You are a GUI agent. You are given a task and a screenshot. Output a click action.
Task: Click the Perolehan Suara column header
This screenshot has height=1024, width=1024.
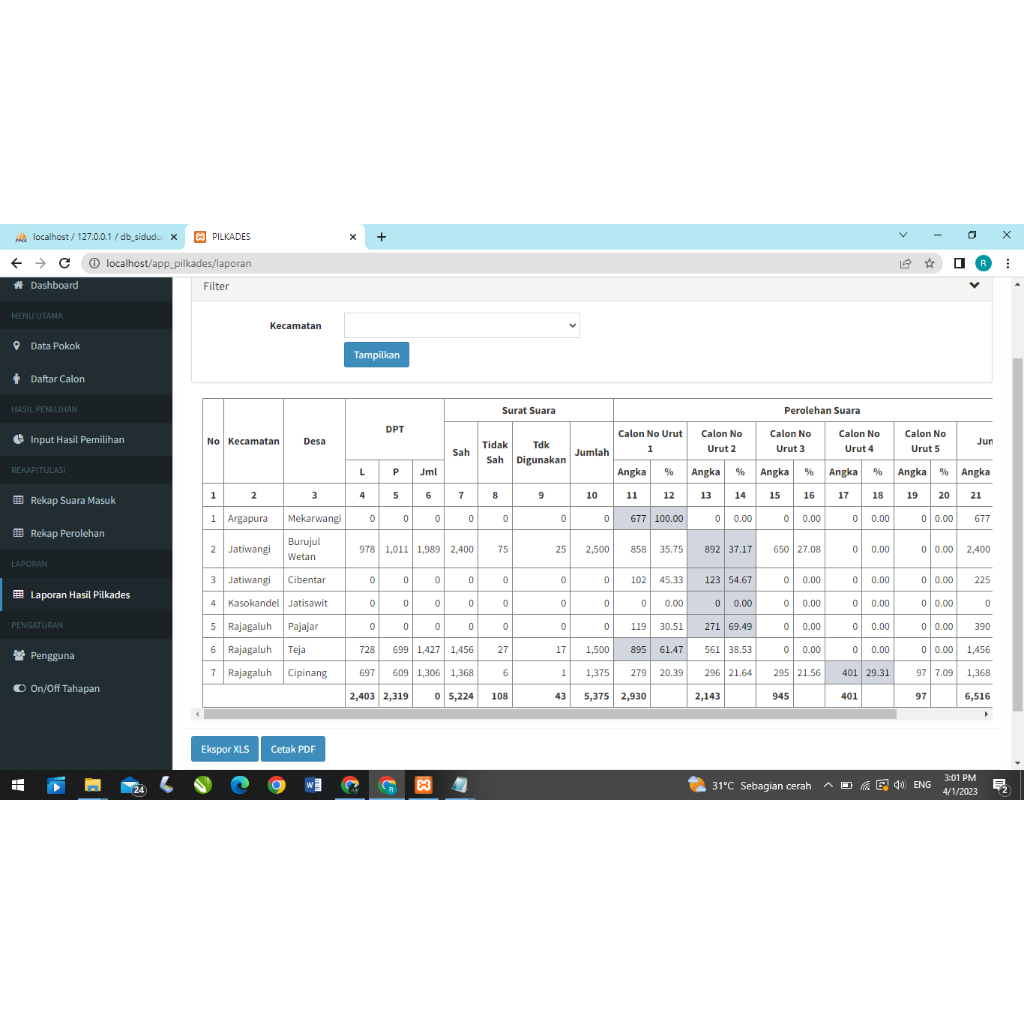[822, 410]
